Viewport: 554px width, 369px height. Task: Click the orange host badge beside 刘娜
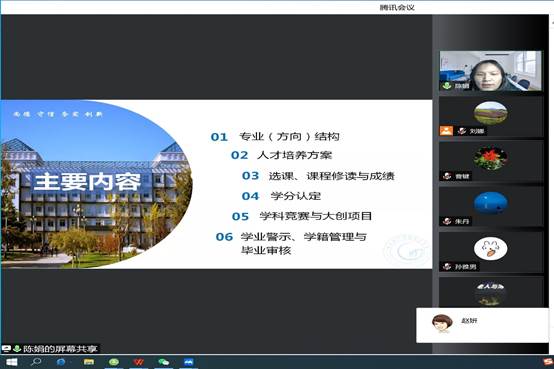click(446, 130)
